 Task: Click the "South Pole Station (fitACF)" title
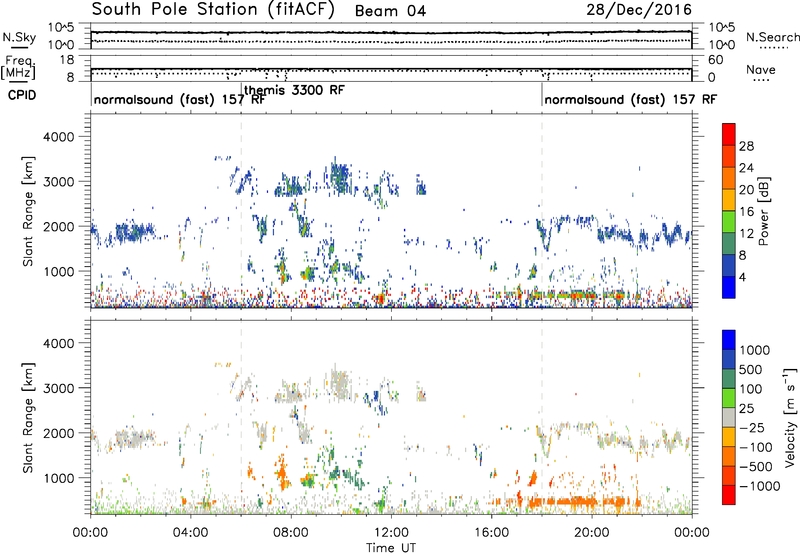(x=213, y=10)
